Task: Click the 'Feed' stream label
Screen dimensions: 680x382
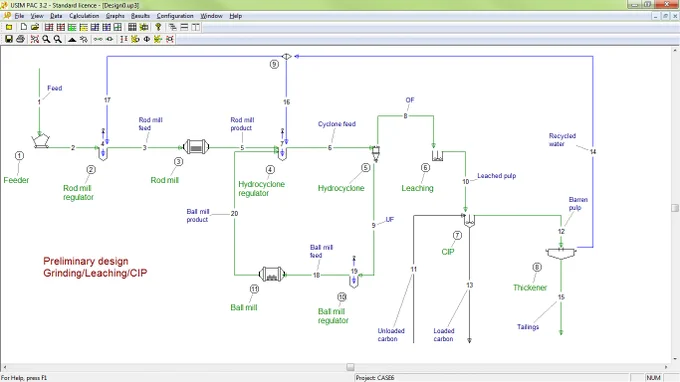Action: tap(55, 88)
